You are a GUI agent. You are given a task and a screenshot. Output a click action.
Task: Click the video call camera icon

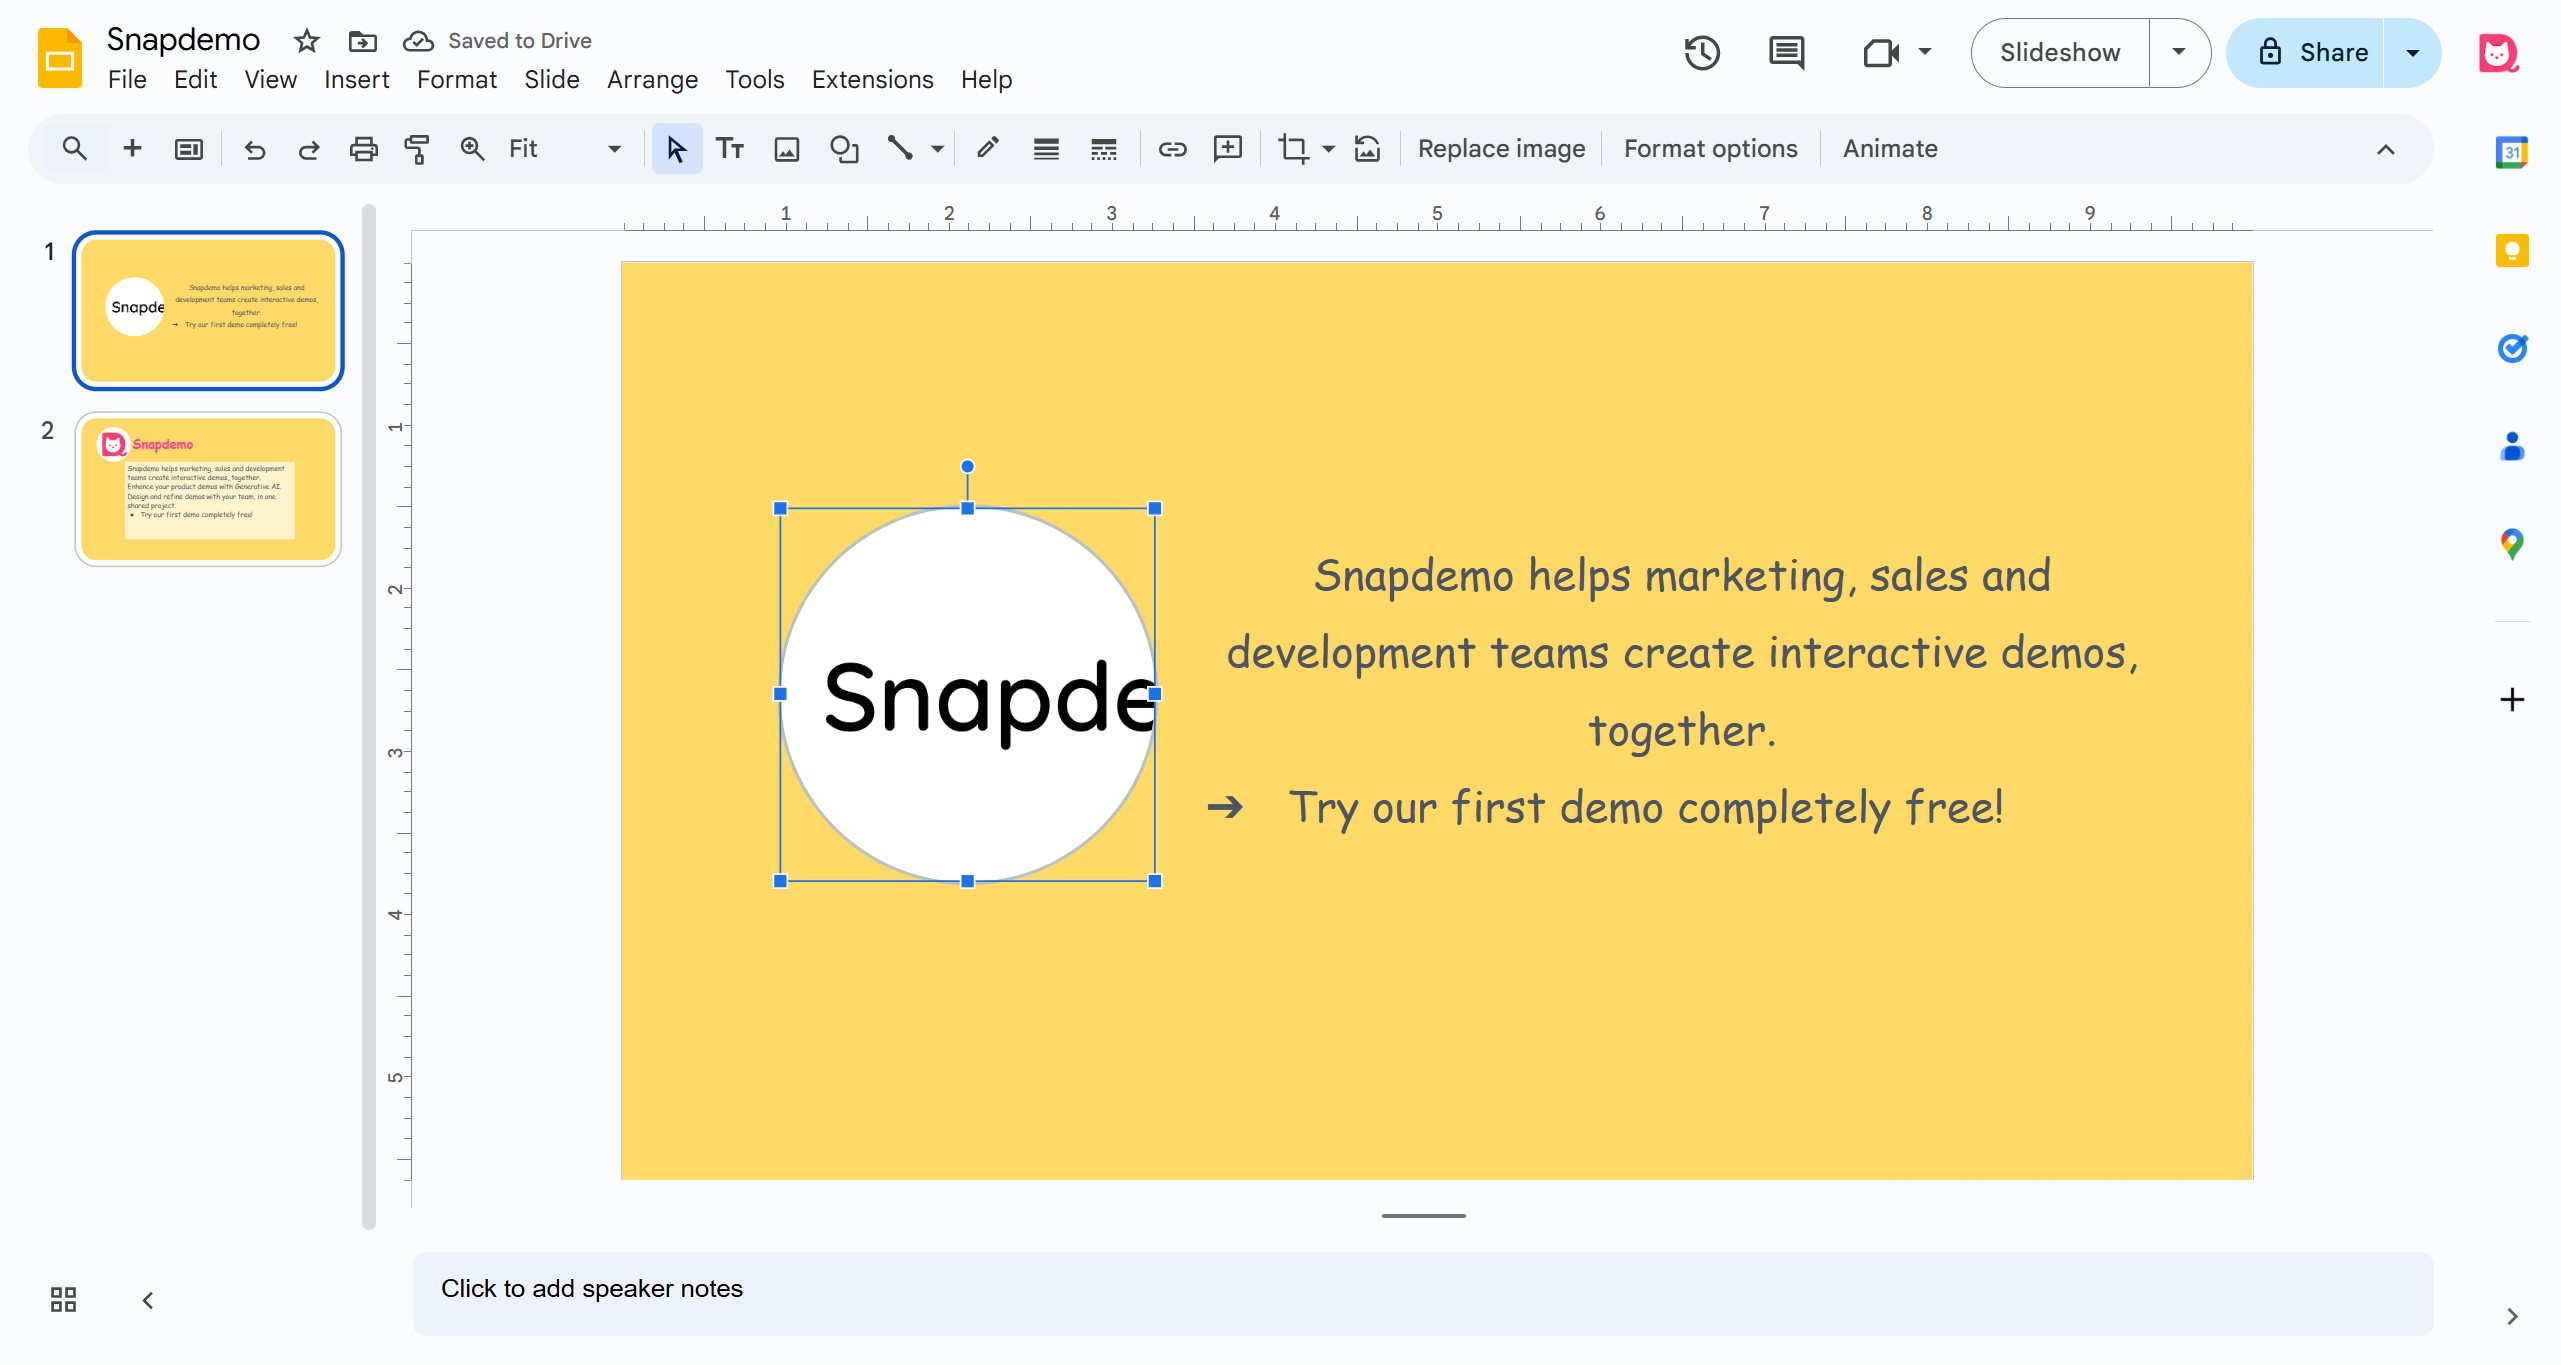(x=1881, y=52)
